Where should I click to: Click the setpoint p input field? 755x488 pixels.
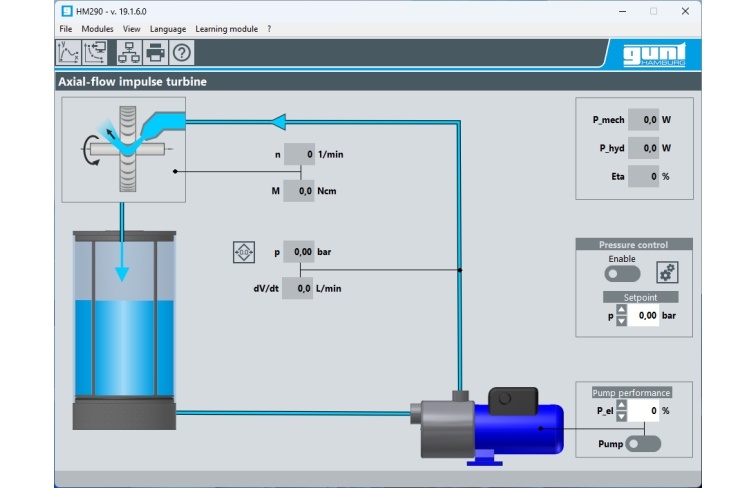coord(643,316)
